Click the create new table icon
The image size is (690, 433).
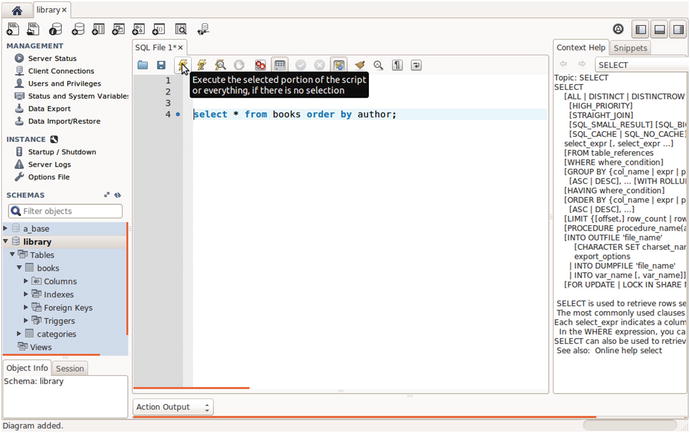[98, 29]
